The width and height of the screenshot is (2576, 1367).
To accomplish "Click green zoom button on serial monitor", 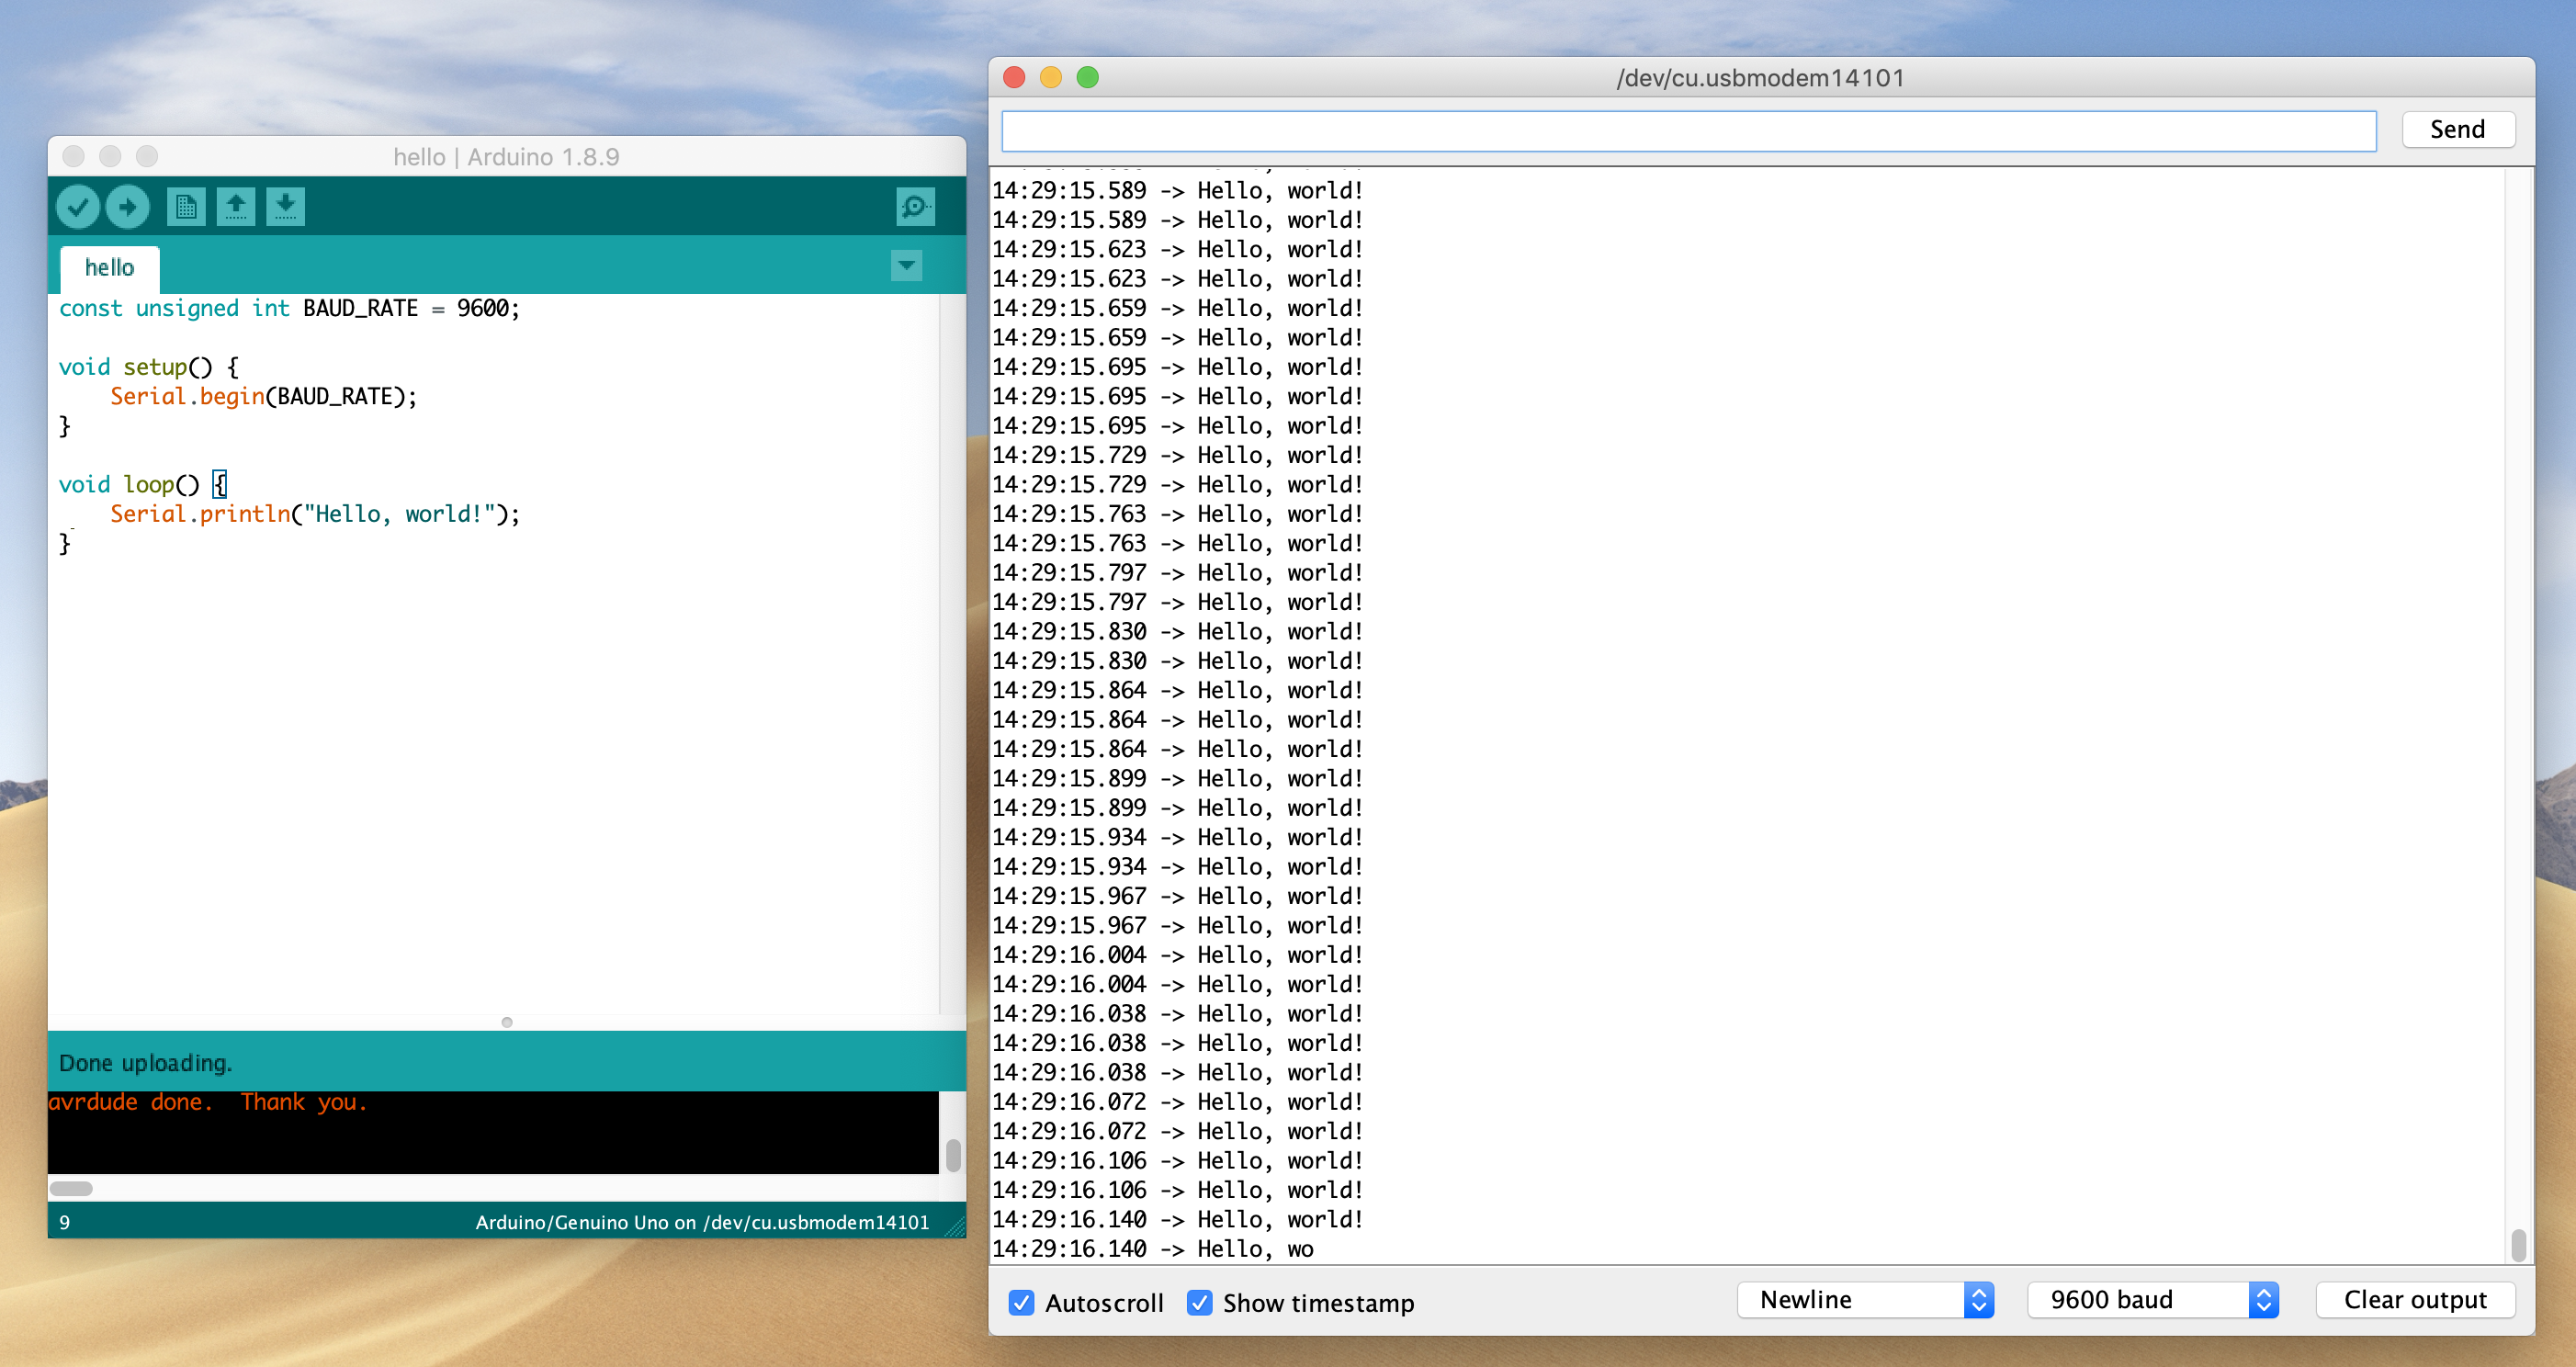I will point(1087,78).
